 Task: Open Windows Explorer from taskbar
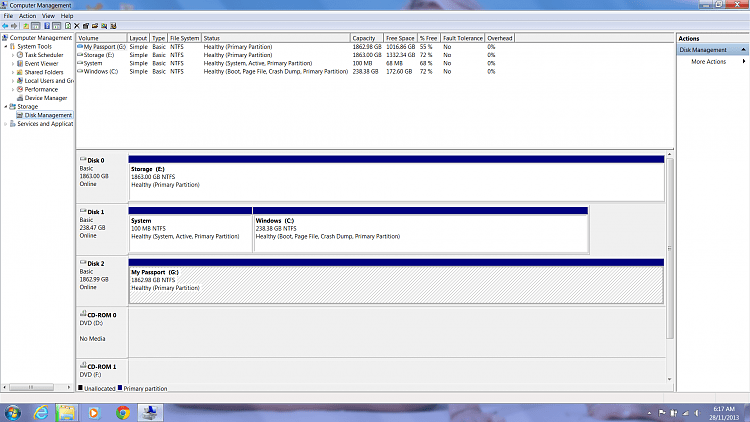(66, 412)
